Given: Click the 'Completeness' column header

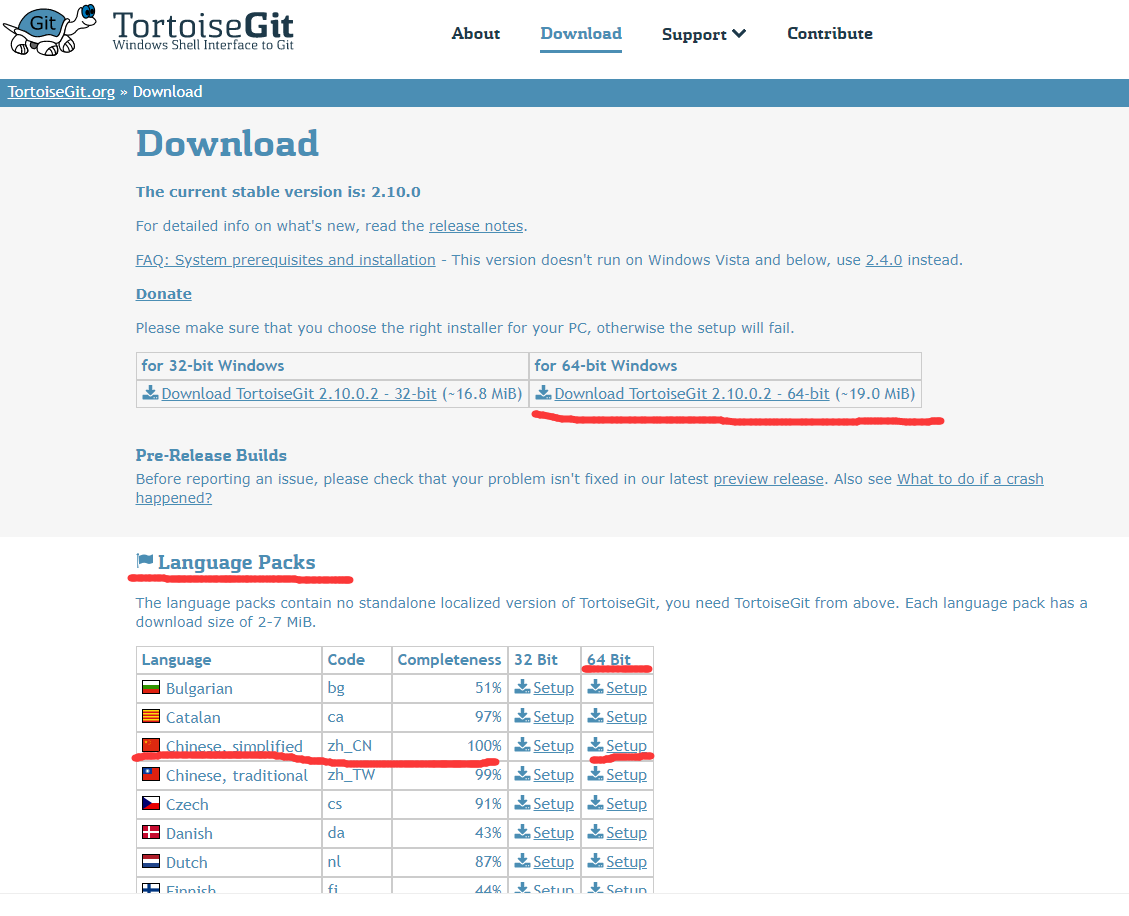Looking at the screenshot, I should [x=449, y=660].
